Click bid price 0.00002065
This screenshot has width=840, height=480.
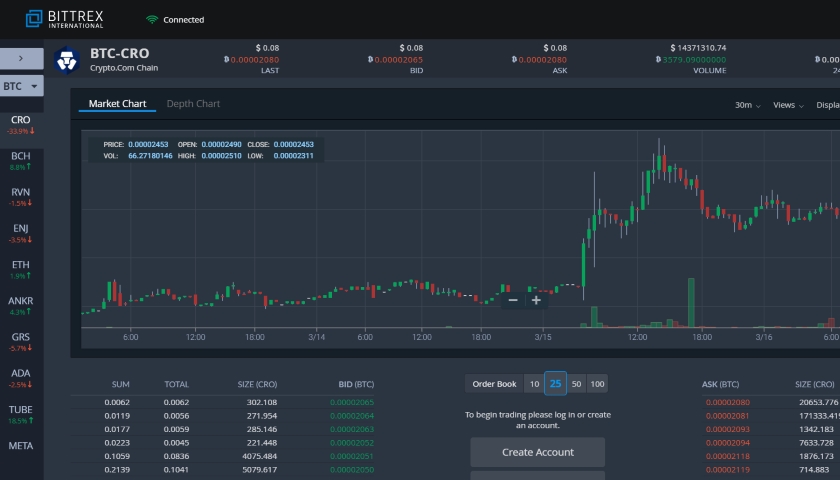coord(352,402)
